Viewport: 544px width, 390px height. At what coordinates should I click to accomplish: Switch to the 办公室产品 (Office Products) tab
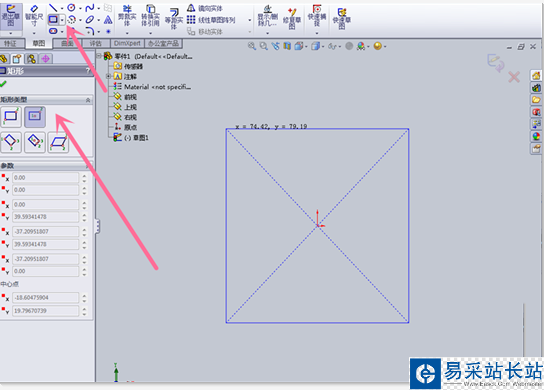point(163,43)
